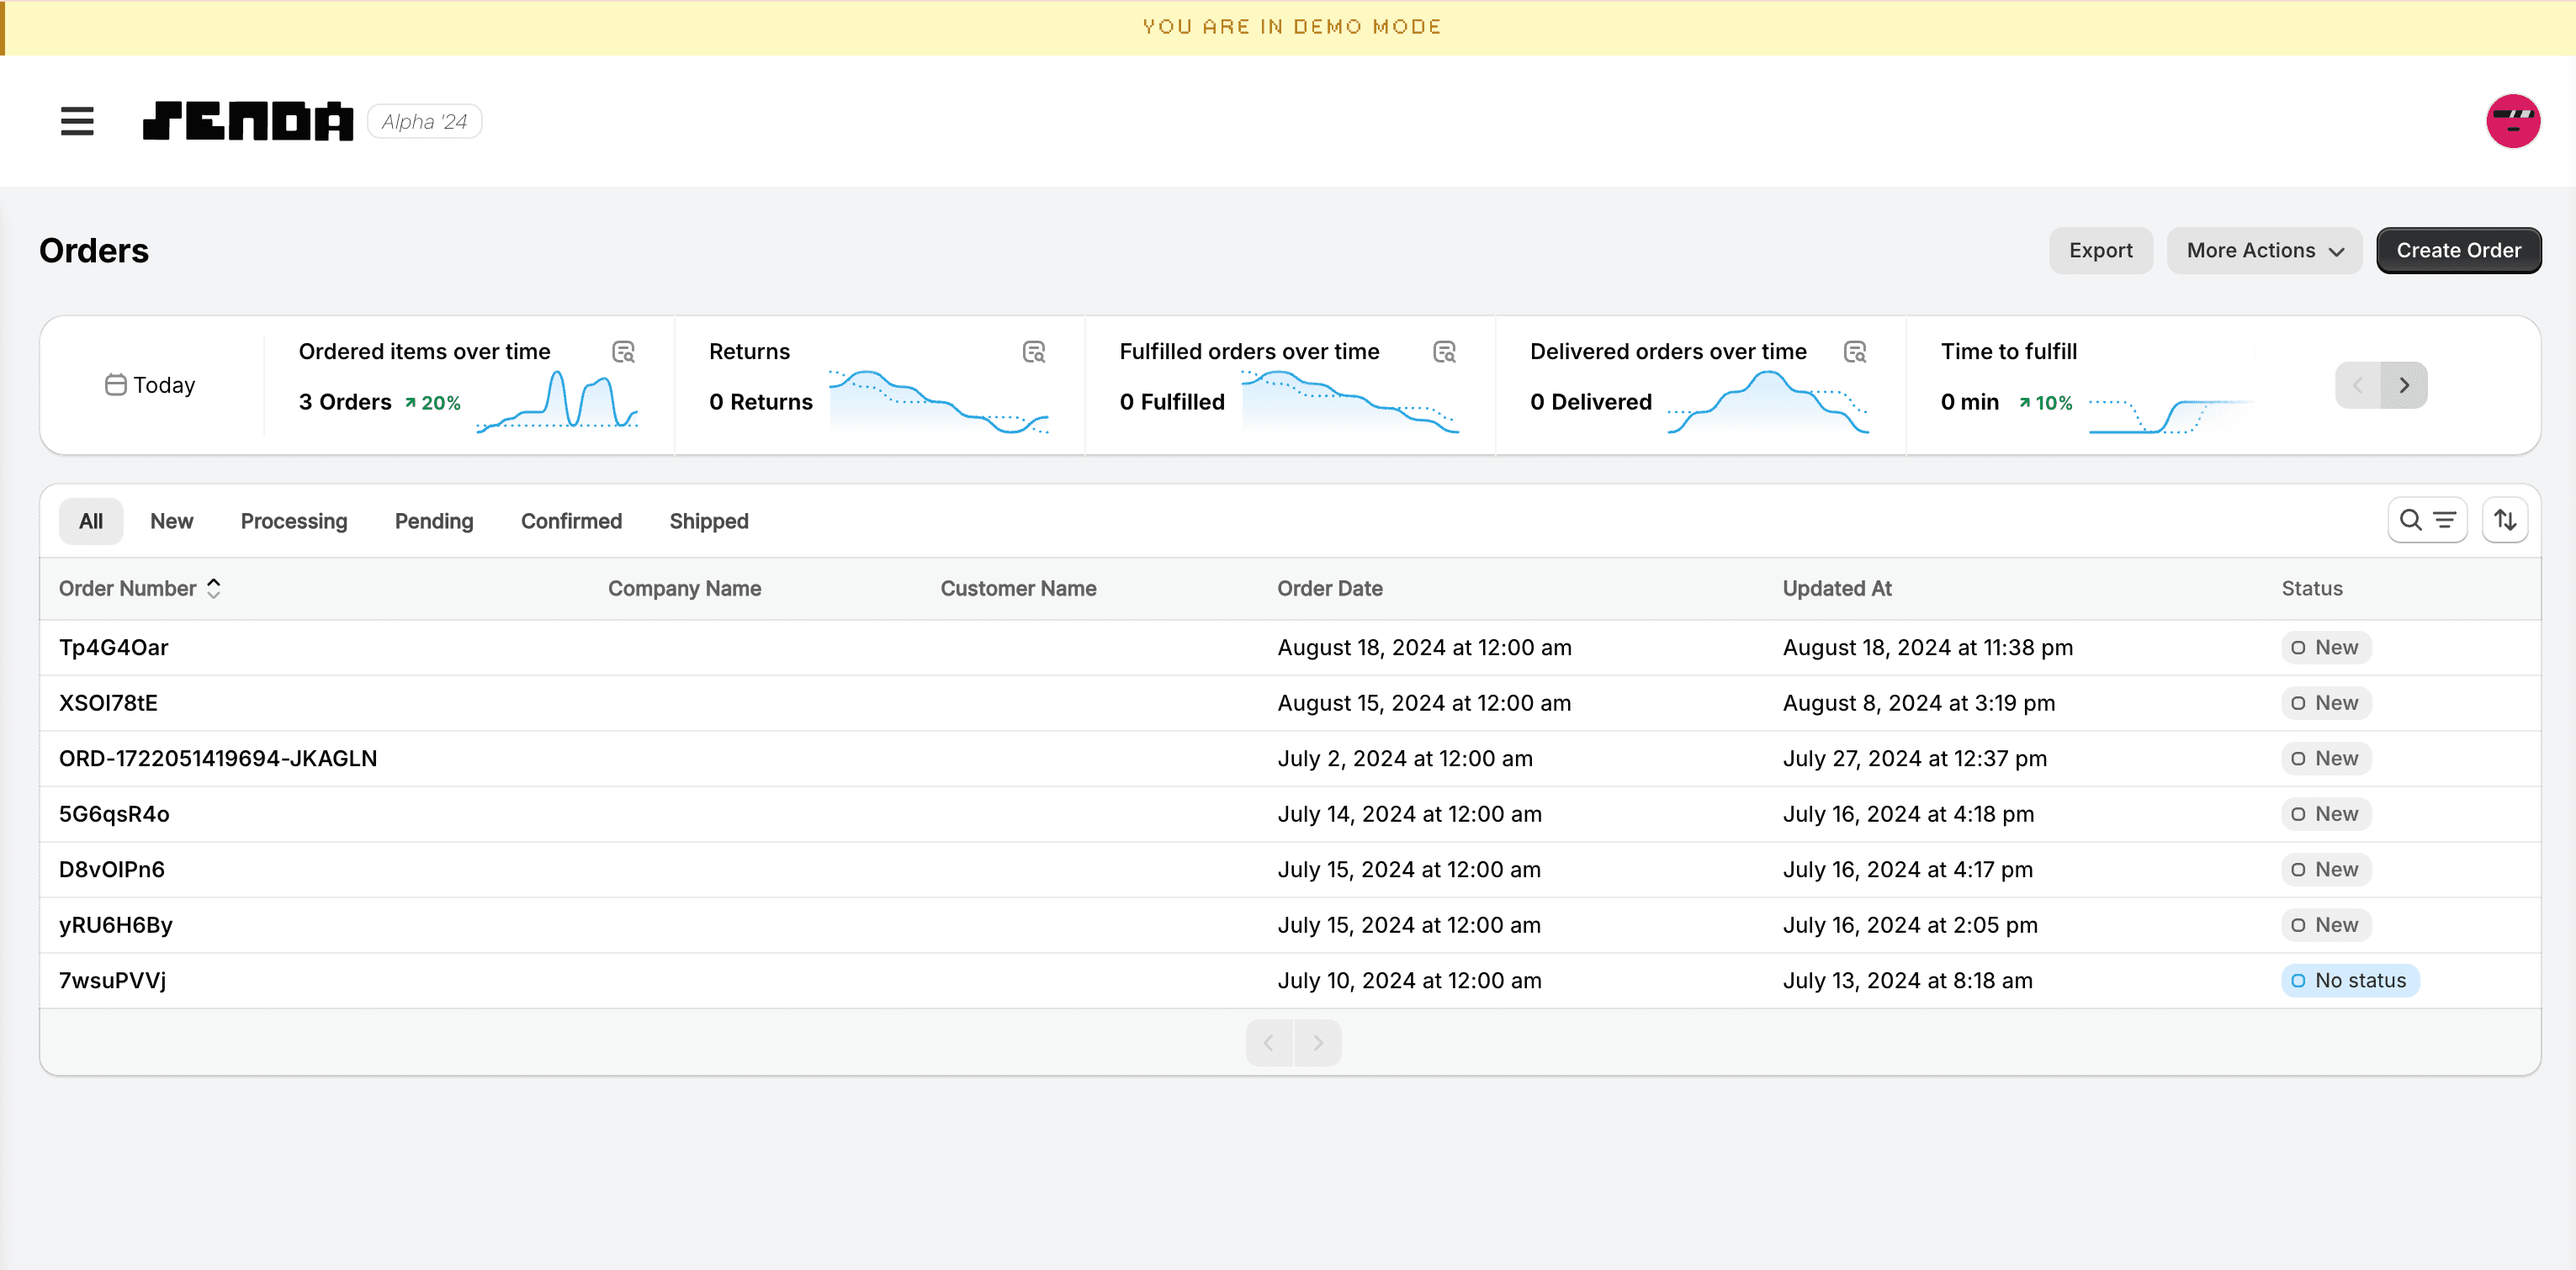
Task: Click the No status badge
Action: tap(2349, 981)
